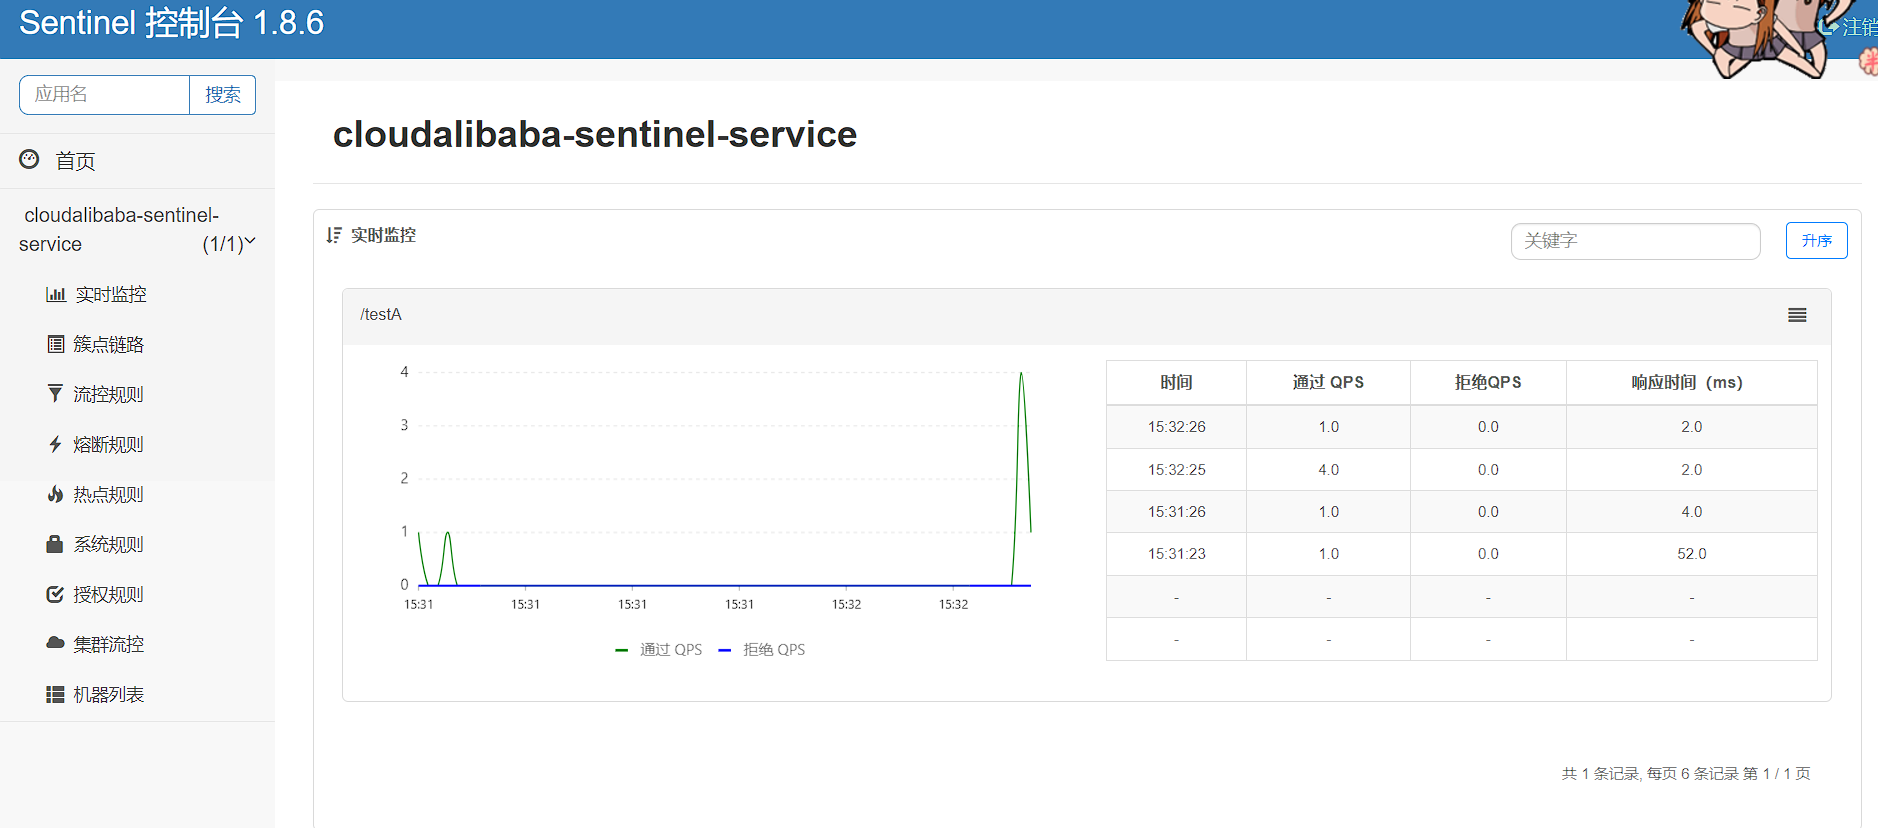The width and height of the screenshot is (1878, 828).
Task: Go to 首页 in the sidebar
Action: [x=75, y=161]
